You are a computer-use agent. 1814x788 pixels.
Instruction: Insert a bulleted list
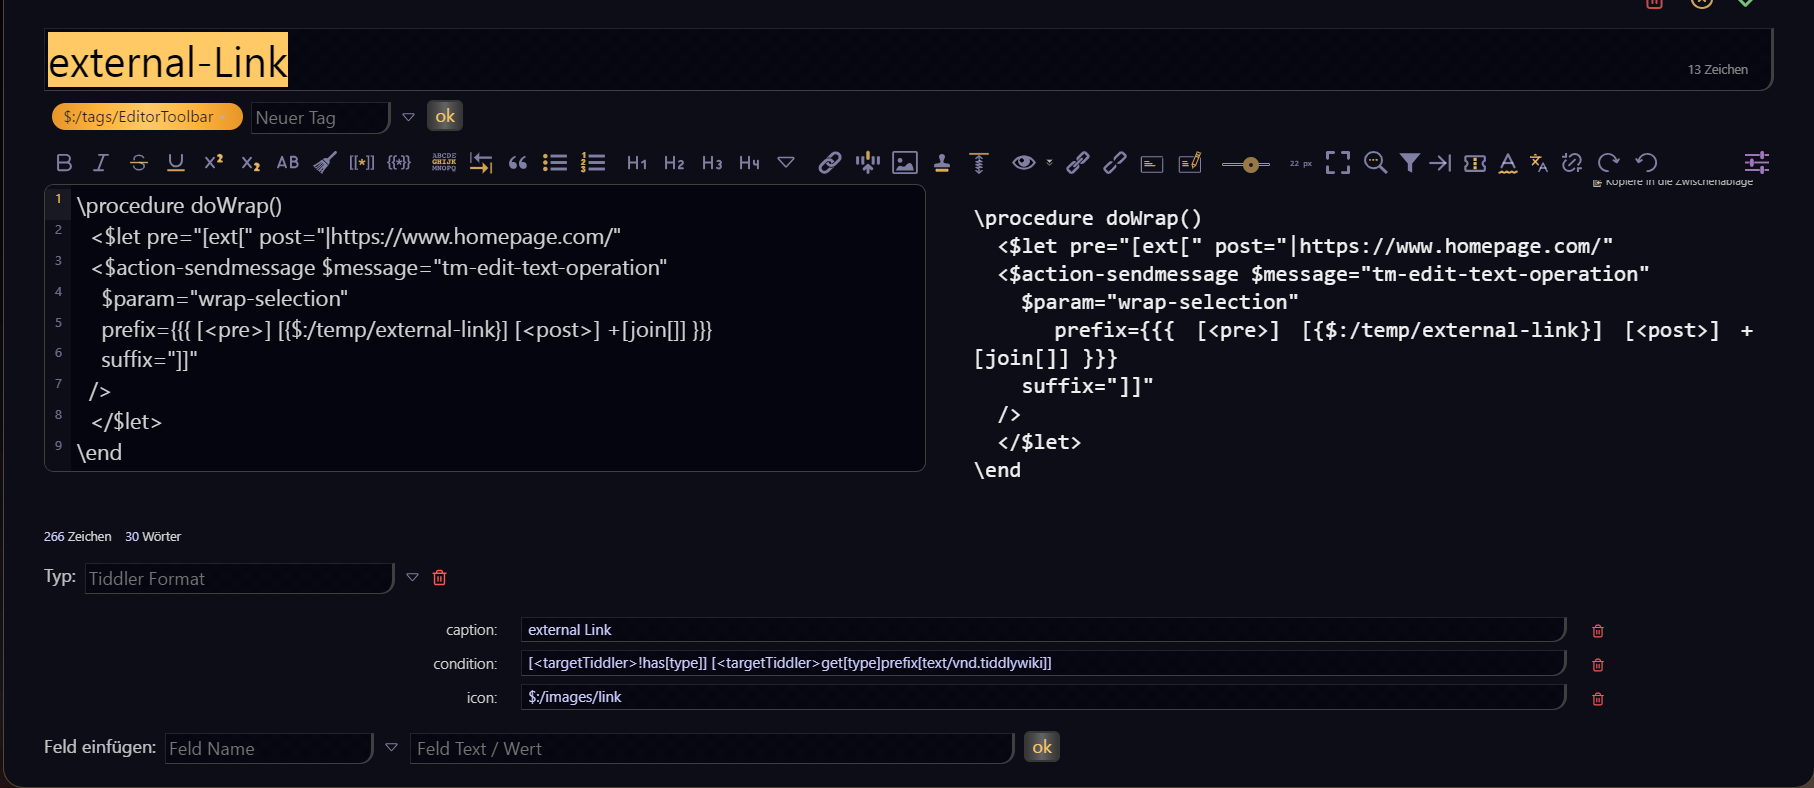tap(555, 163)
